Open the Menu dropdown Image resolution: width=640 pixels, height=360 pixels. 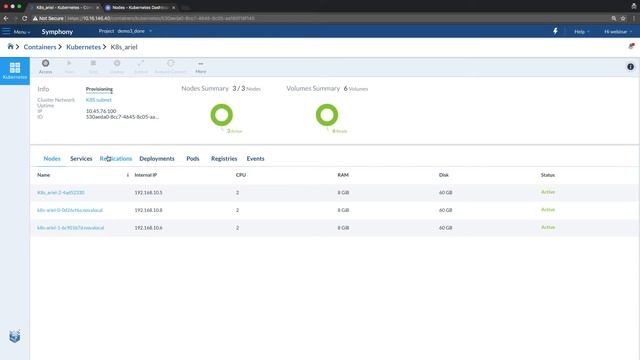22,31
